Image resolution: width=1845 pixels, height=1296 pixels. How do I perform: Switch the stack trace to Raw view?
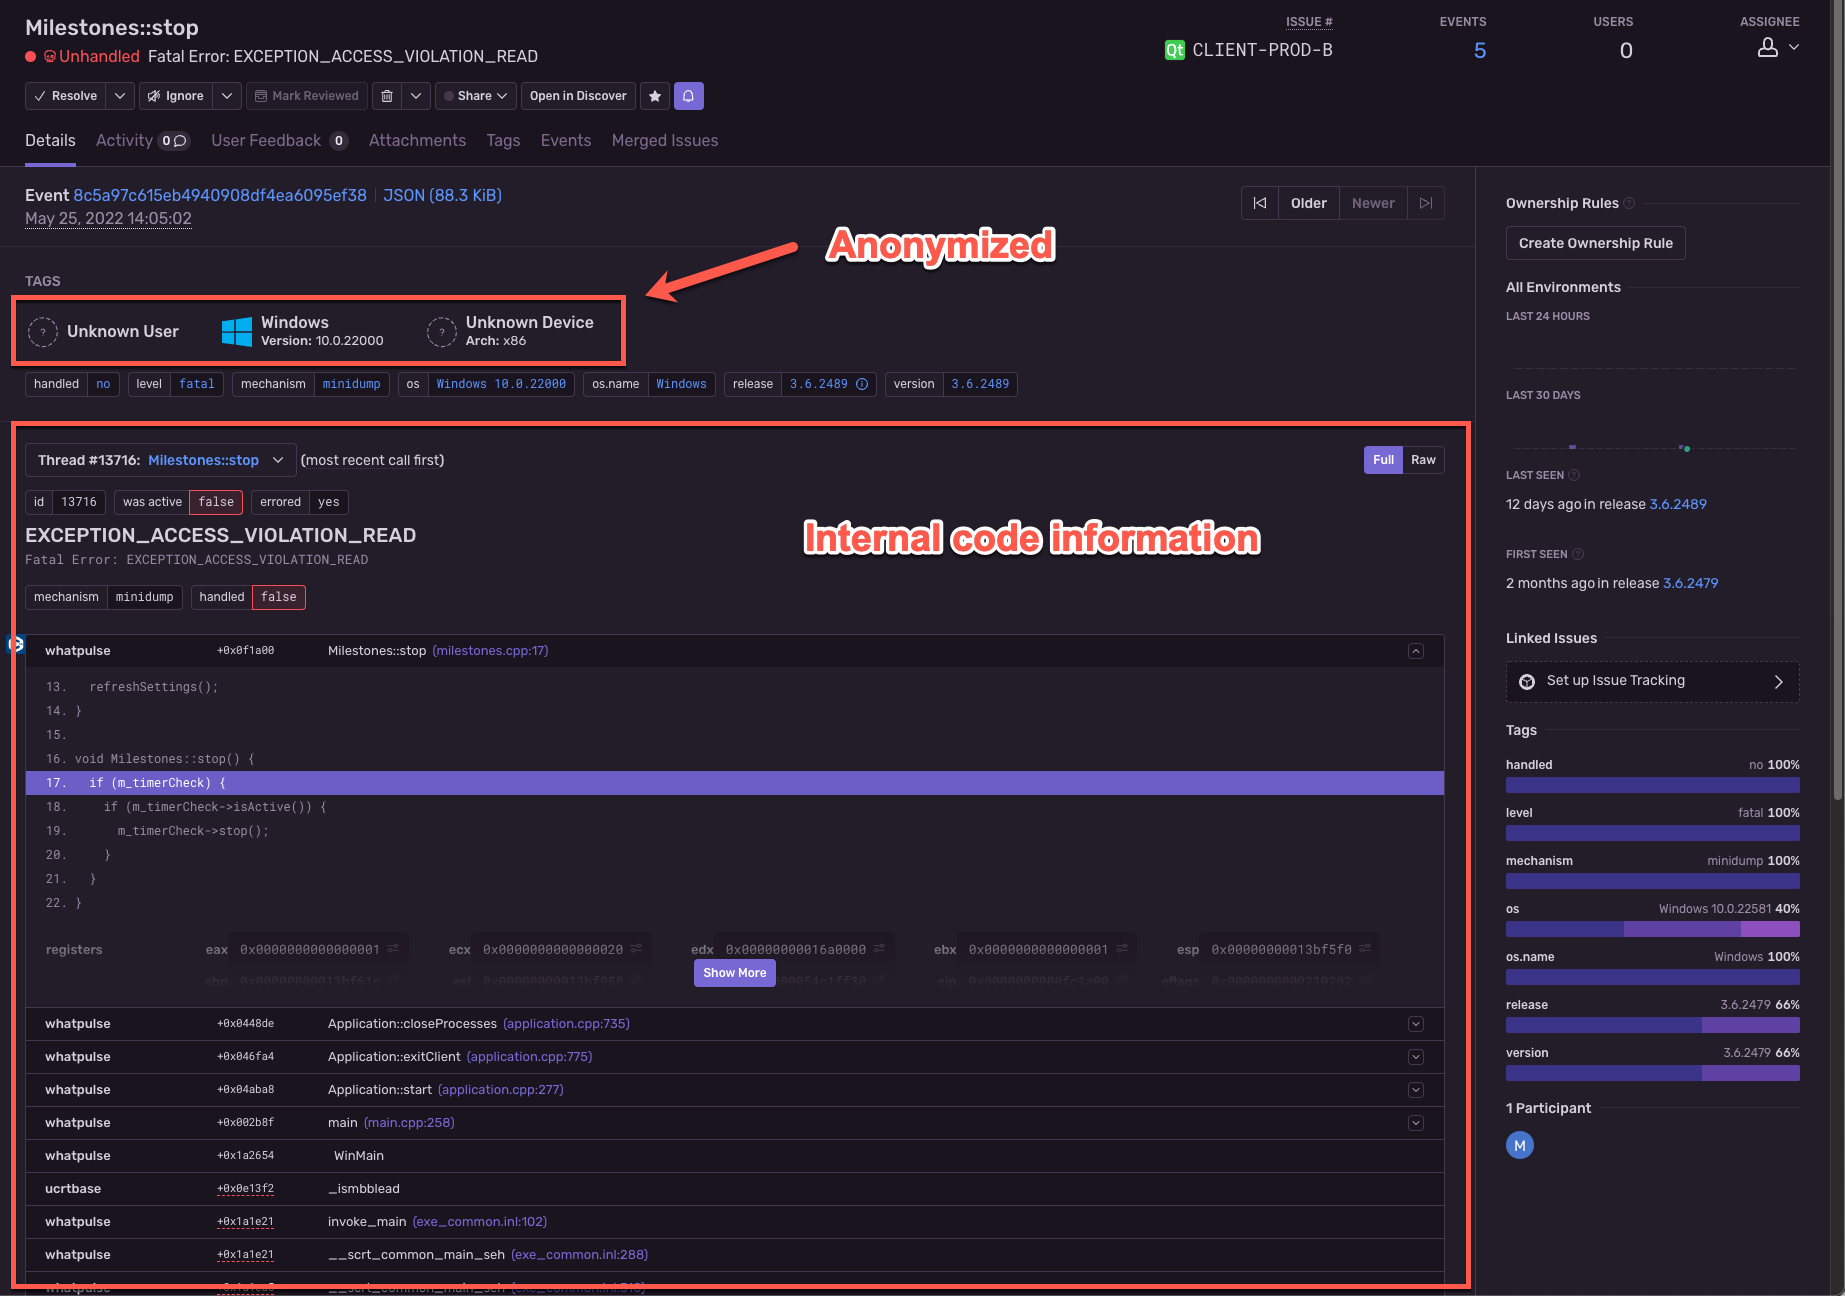1423,460
